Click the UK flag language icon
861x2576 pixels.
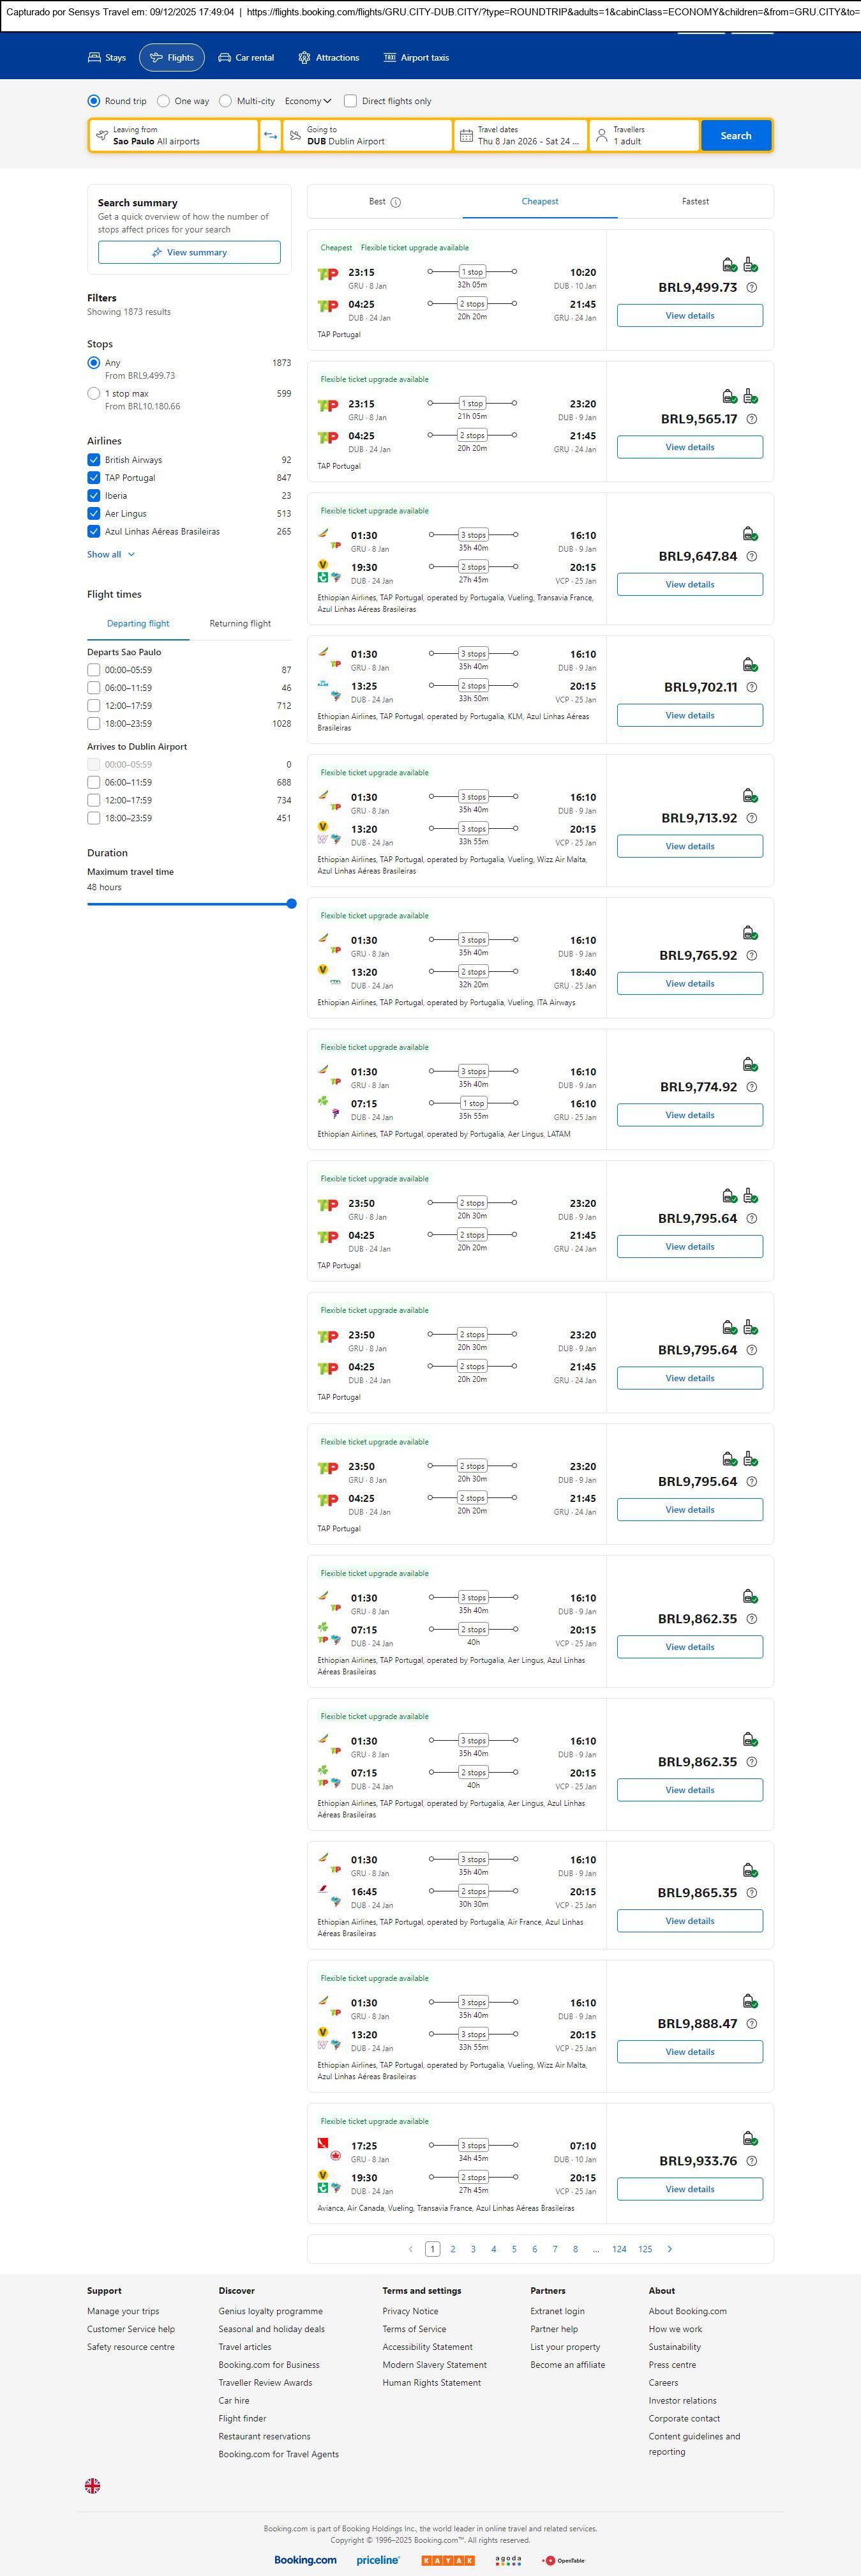[x=93, y=2485]
